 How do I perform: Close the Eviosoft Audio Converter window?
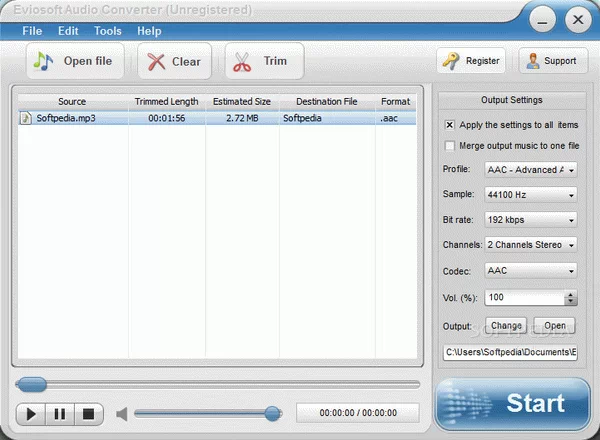[x=578, y=20]
